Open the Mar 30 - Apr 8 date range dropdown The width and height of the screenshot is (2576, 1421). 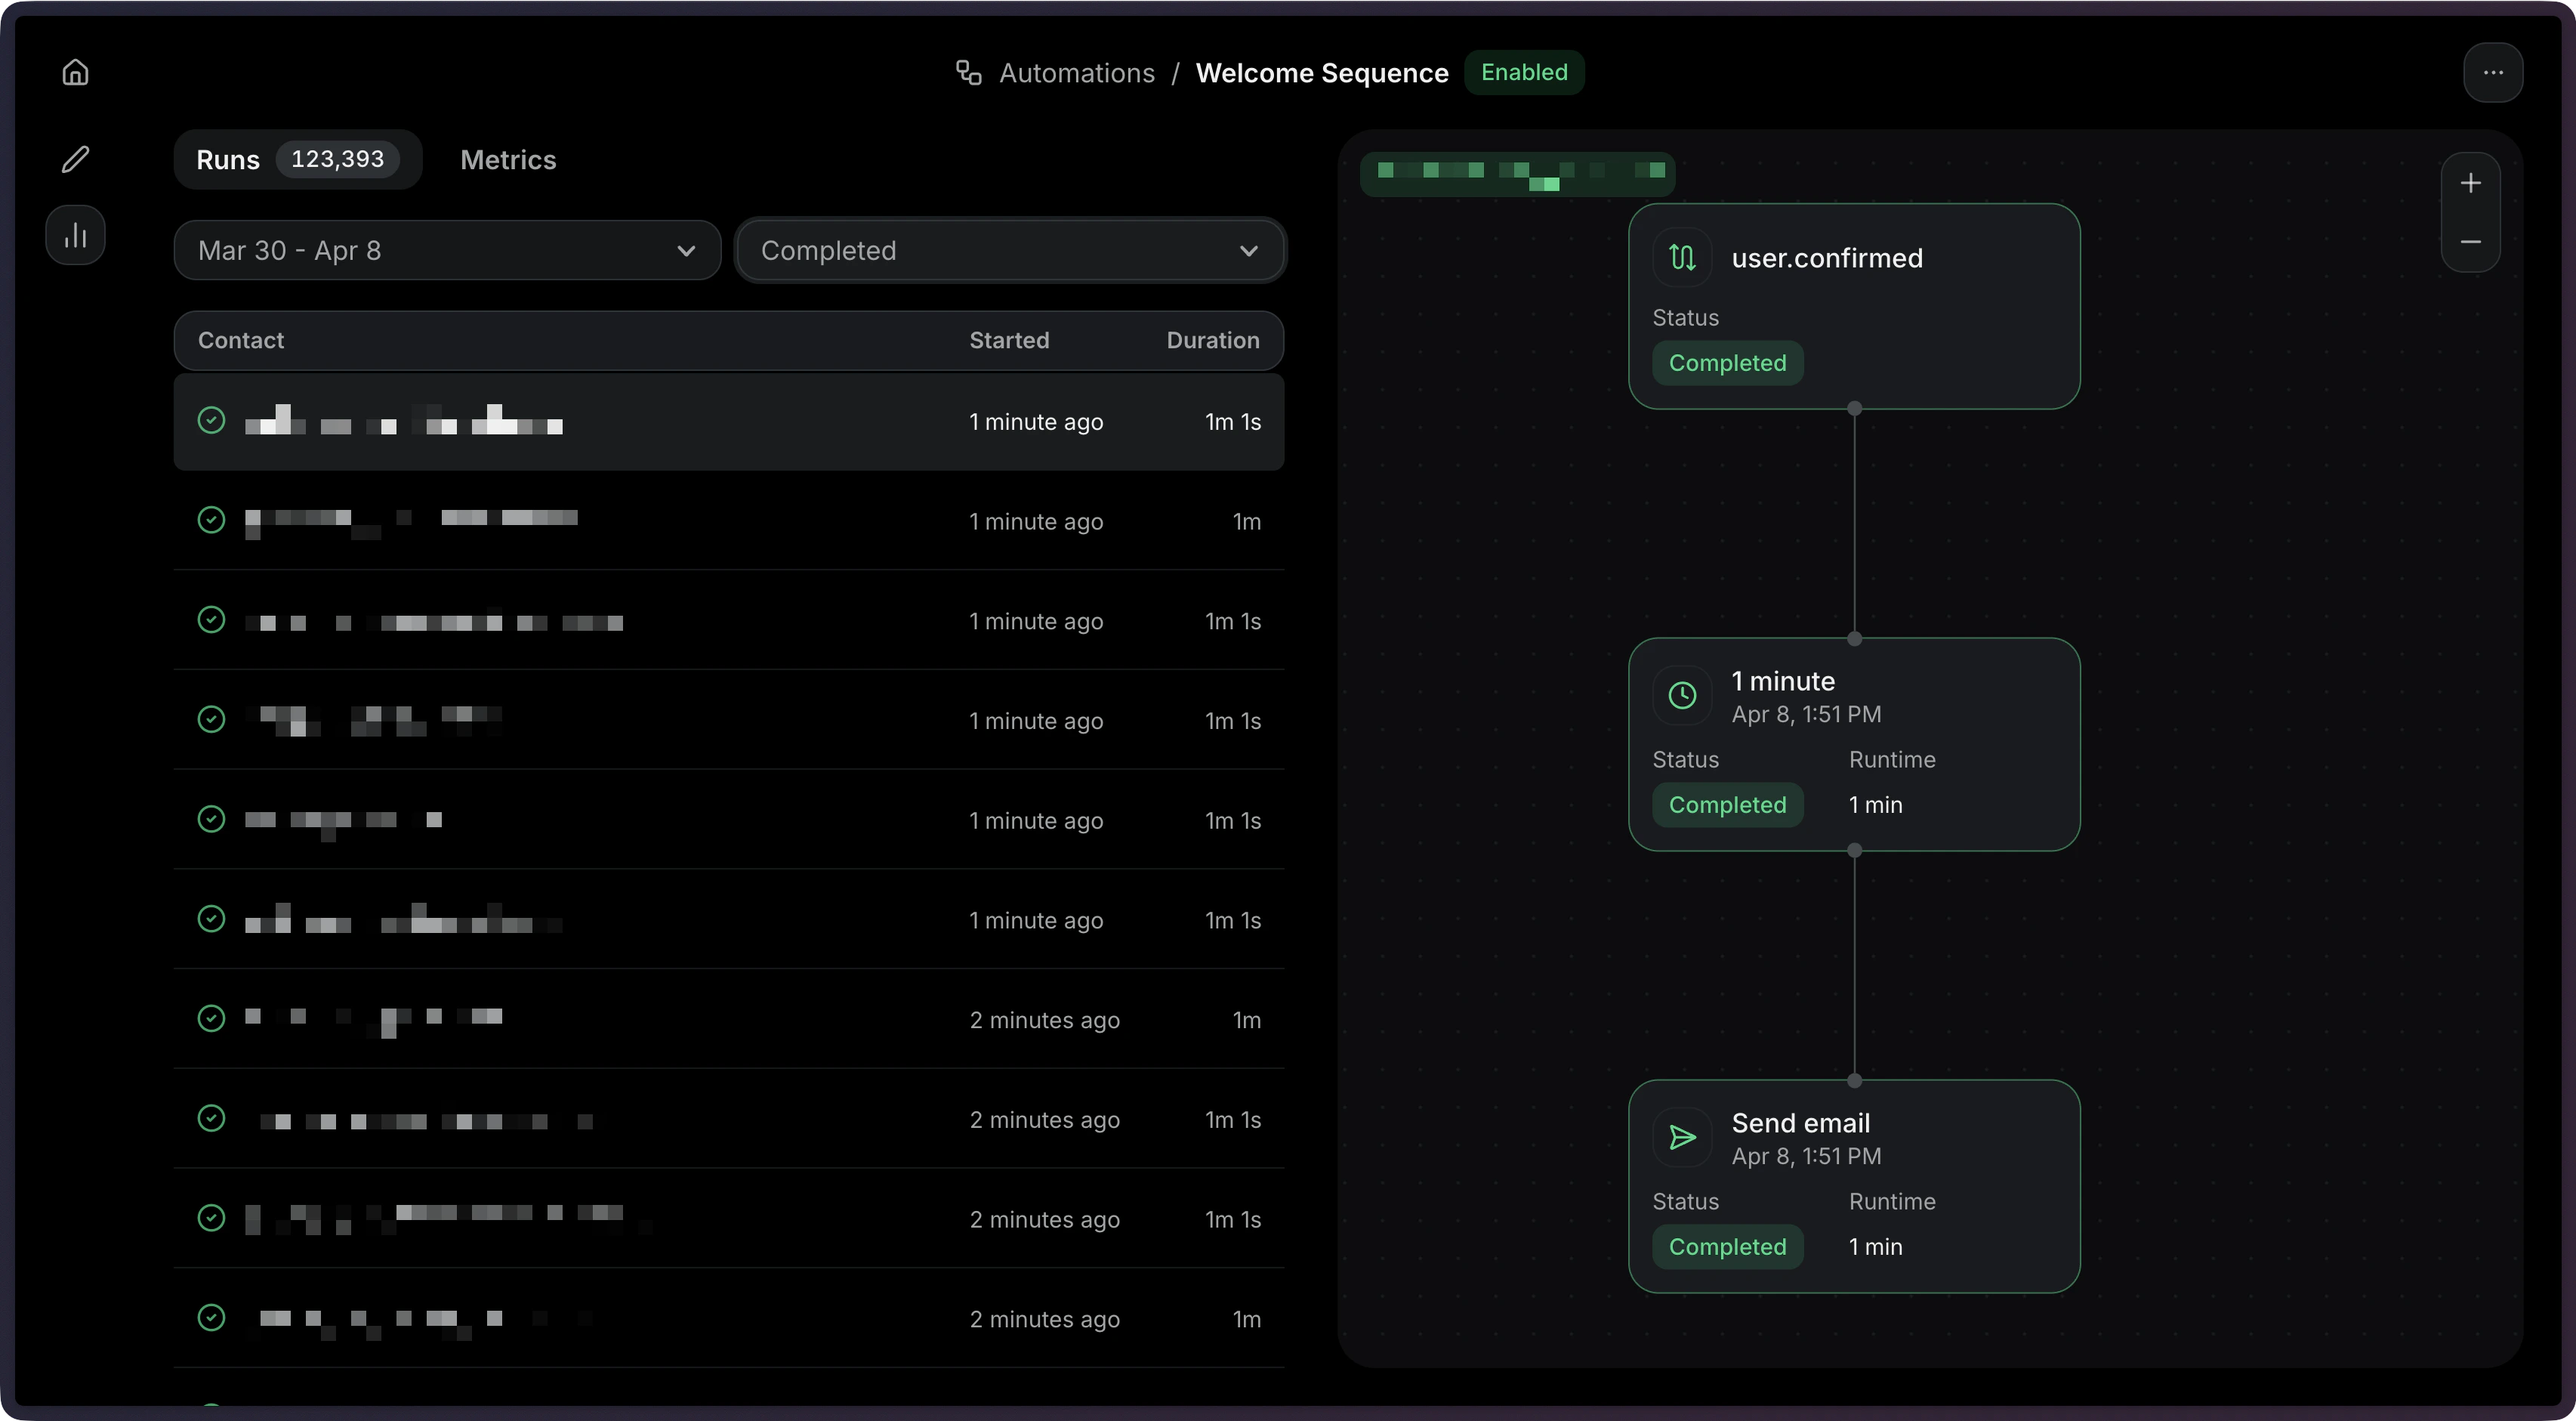pos(446,250)
